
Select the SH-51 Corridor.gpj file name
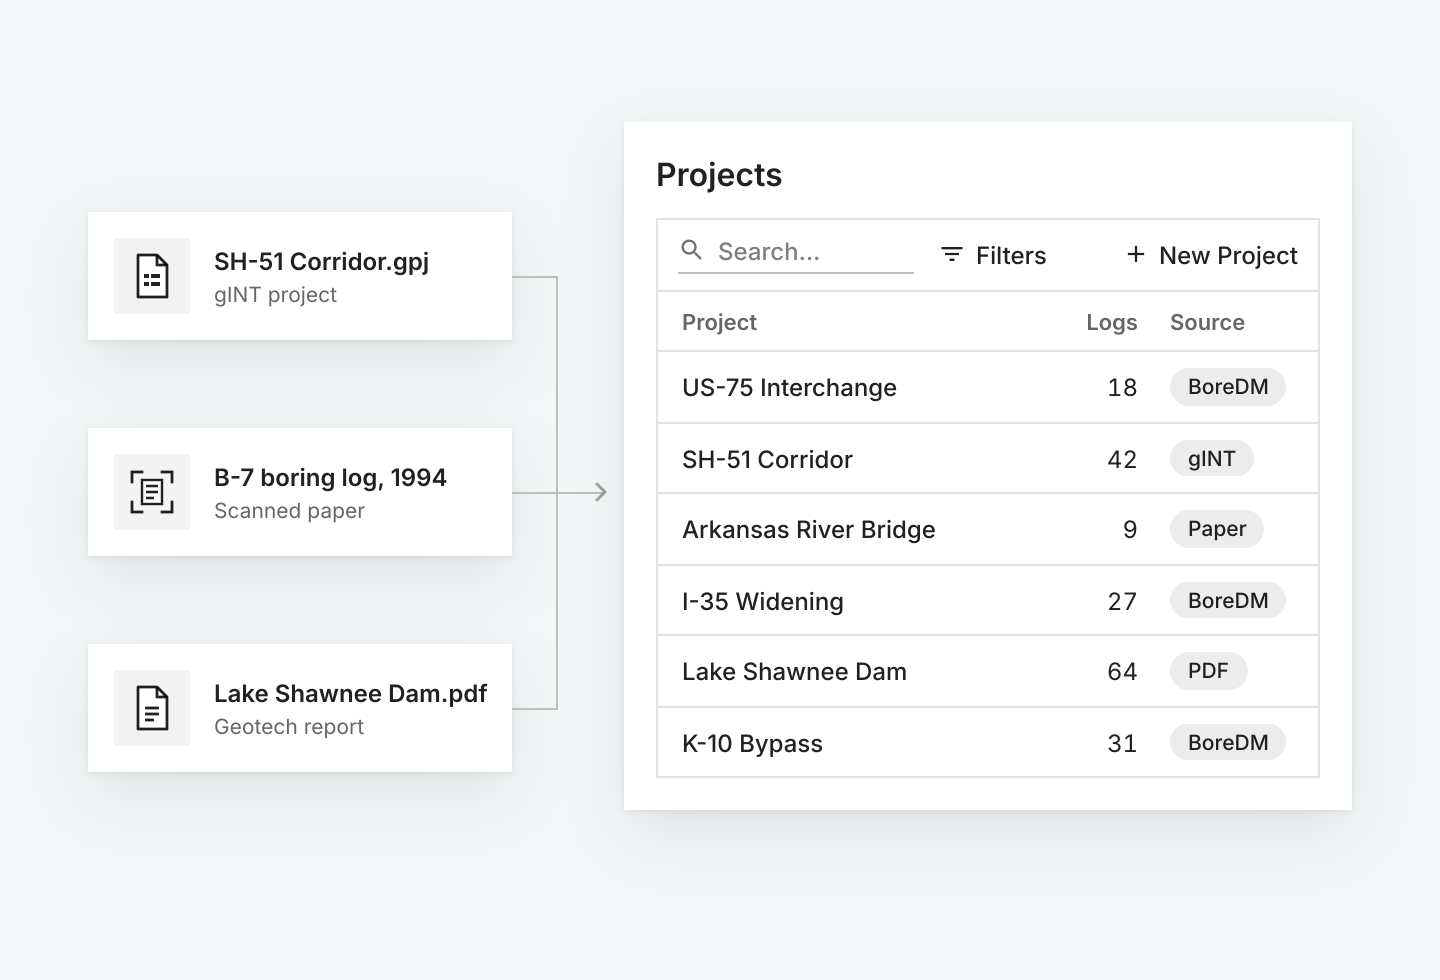[321, 262]
